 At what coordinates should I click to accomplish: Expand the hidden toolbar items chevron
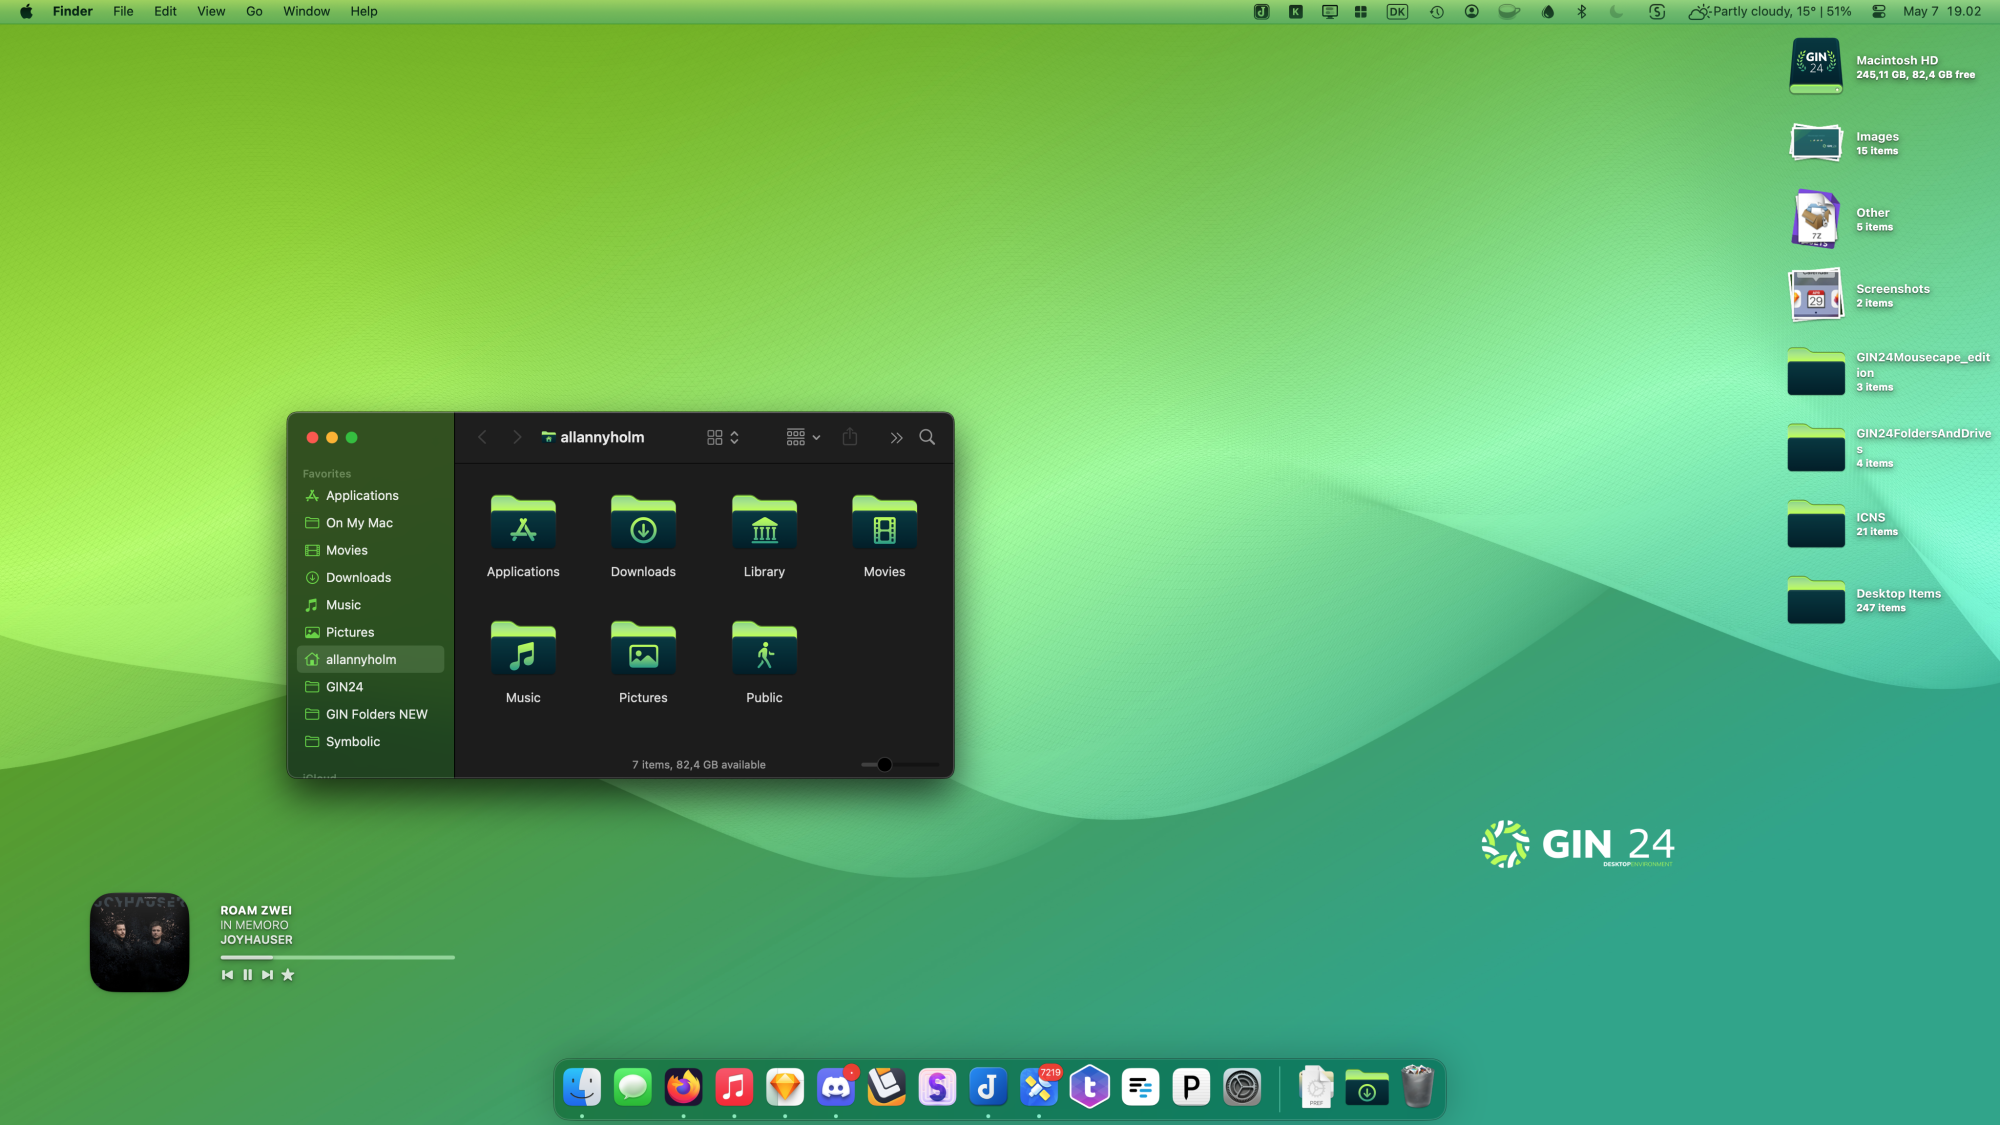896,437
